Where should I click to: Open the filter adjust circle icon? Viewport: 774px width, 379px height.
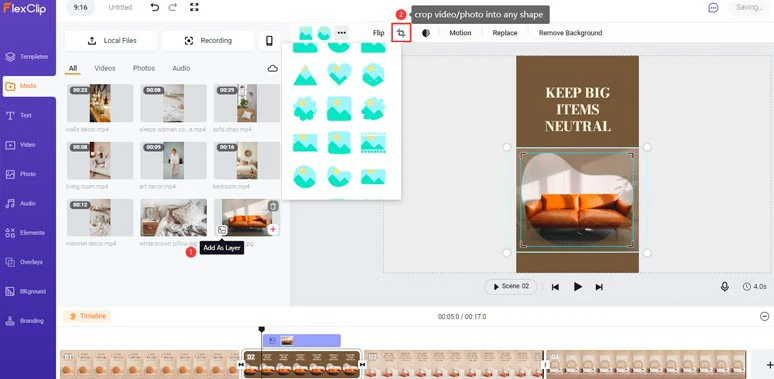click(426, 33)
